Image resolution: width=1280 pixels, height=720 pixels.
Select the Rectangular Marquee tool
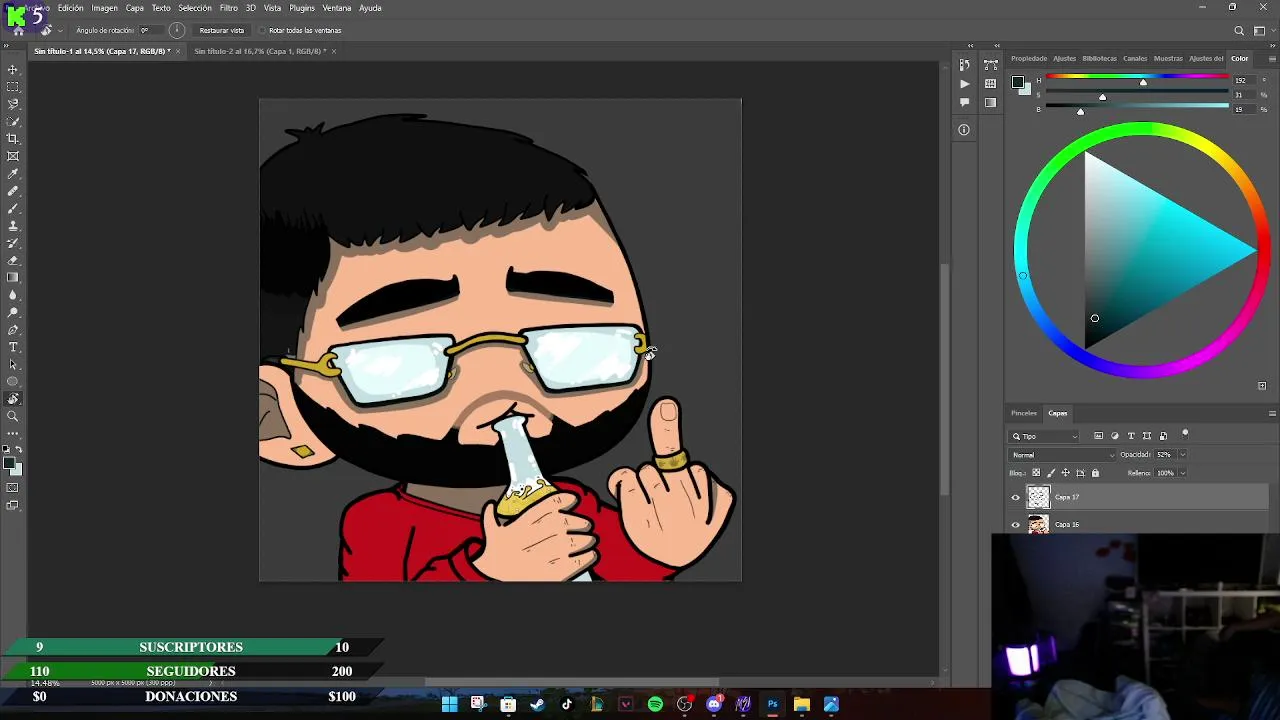[x=13, y=87]
